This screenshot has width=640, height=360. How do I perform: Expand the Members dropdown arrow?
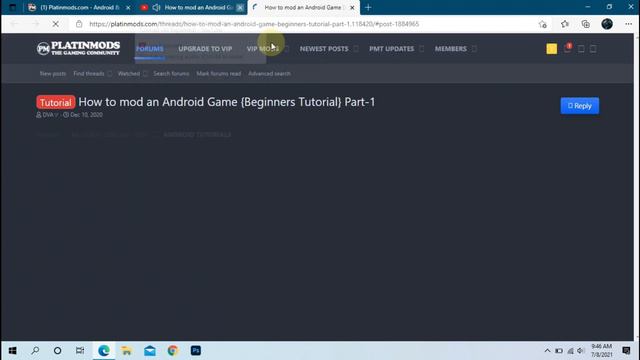pos(474,49)
